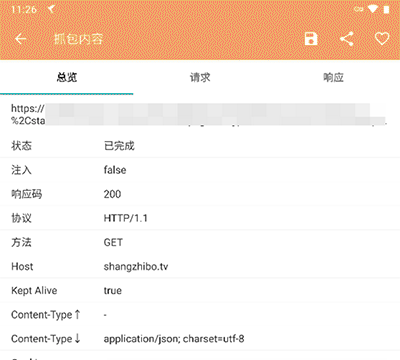Select the response code 200 value
The width and height of the screenshot is (400, 360).
pyautogui.click(x=112, y=194)
